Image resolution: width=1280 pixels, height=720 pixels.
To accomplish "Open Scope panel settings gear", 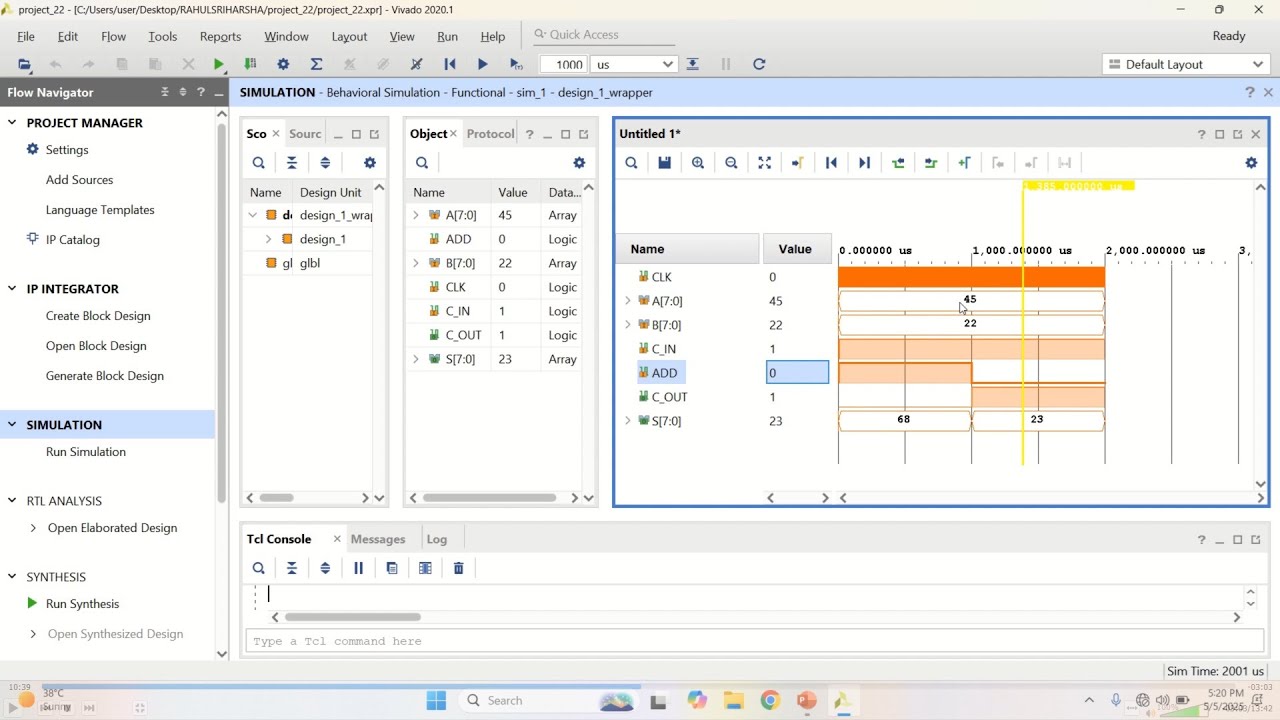I will 370,163.
